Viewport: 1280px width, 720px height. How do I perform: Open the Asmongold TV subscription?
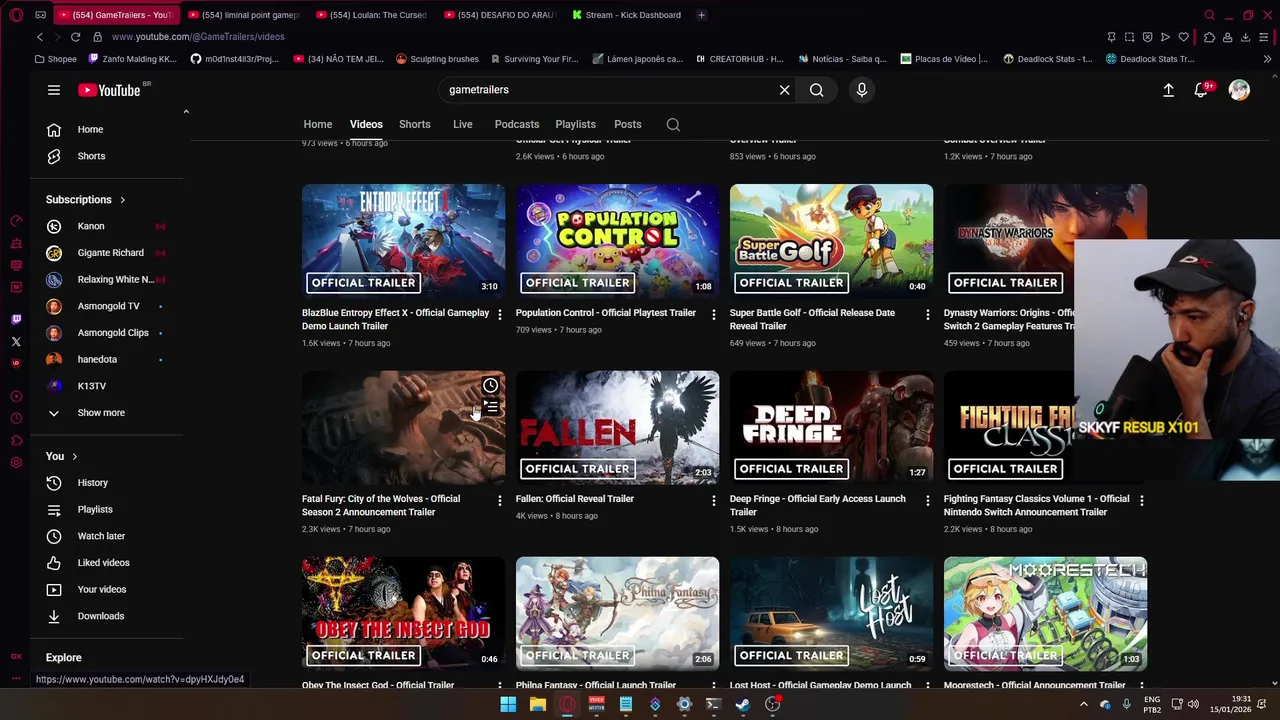coord(110,306)
